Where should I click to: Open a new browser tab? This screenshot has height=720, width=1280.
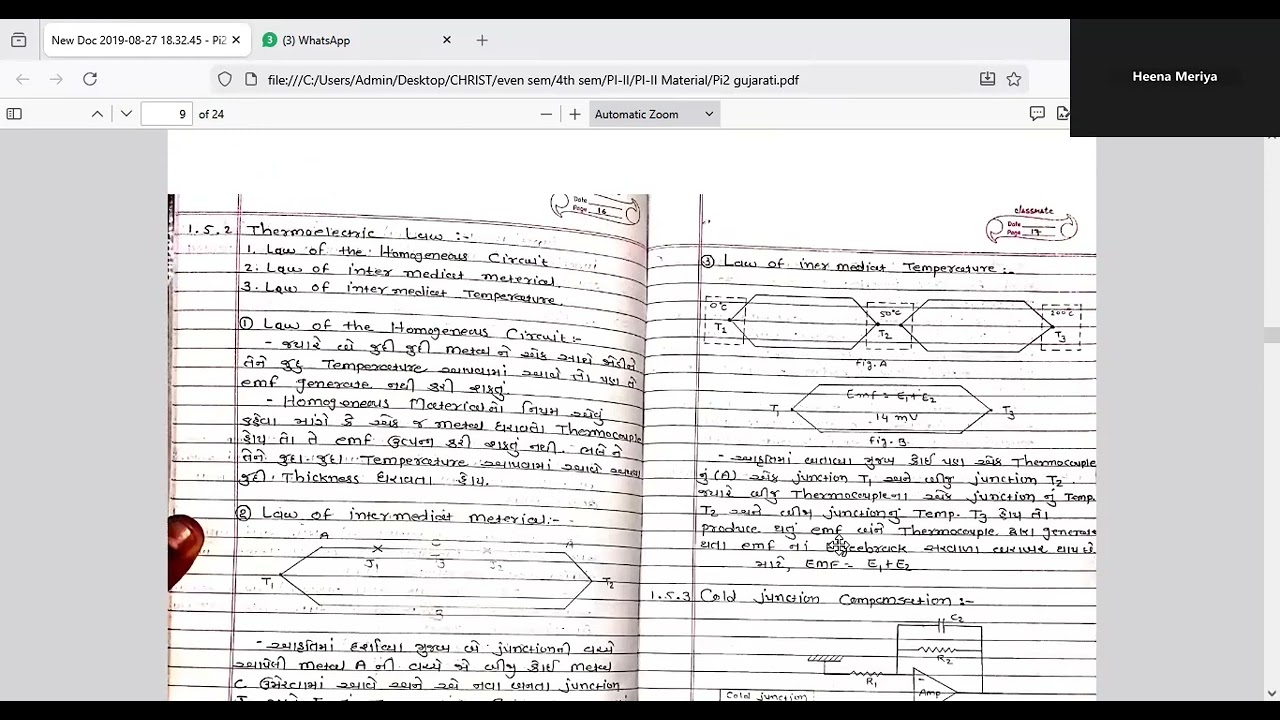[482, 40]
